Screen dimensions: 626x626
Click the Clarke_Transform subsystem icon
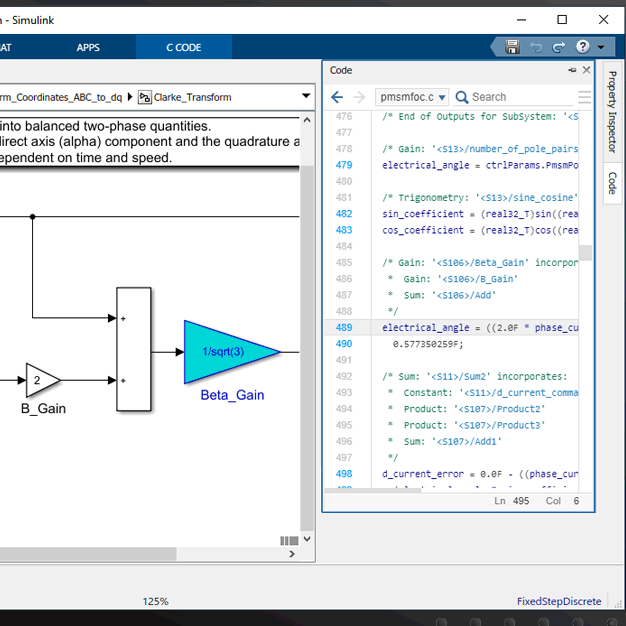point(145,97)
